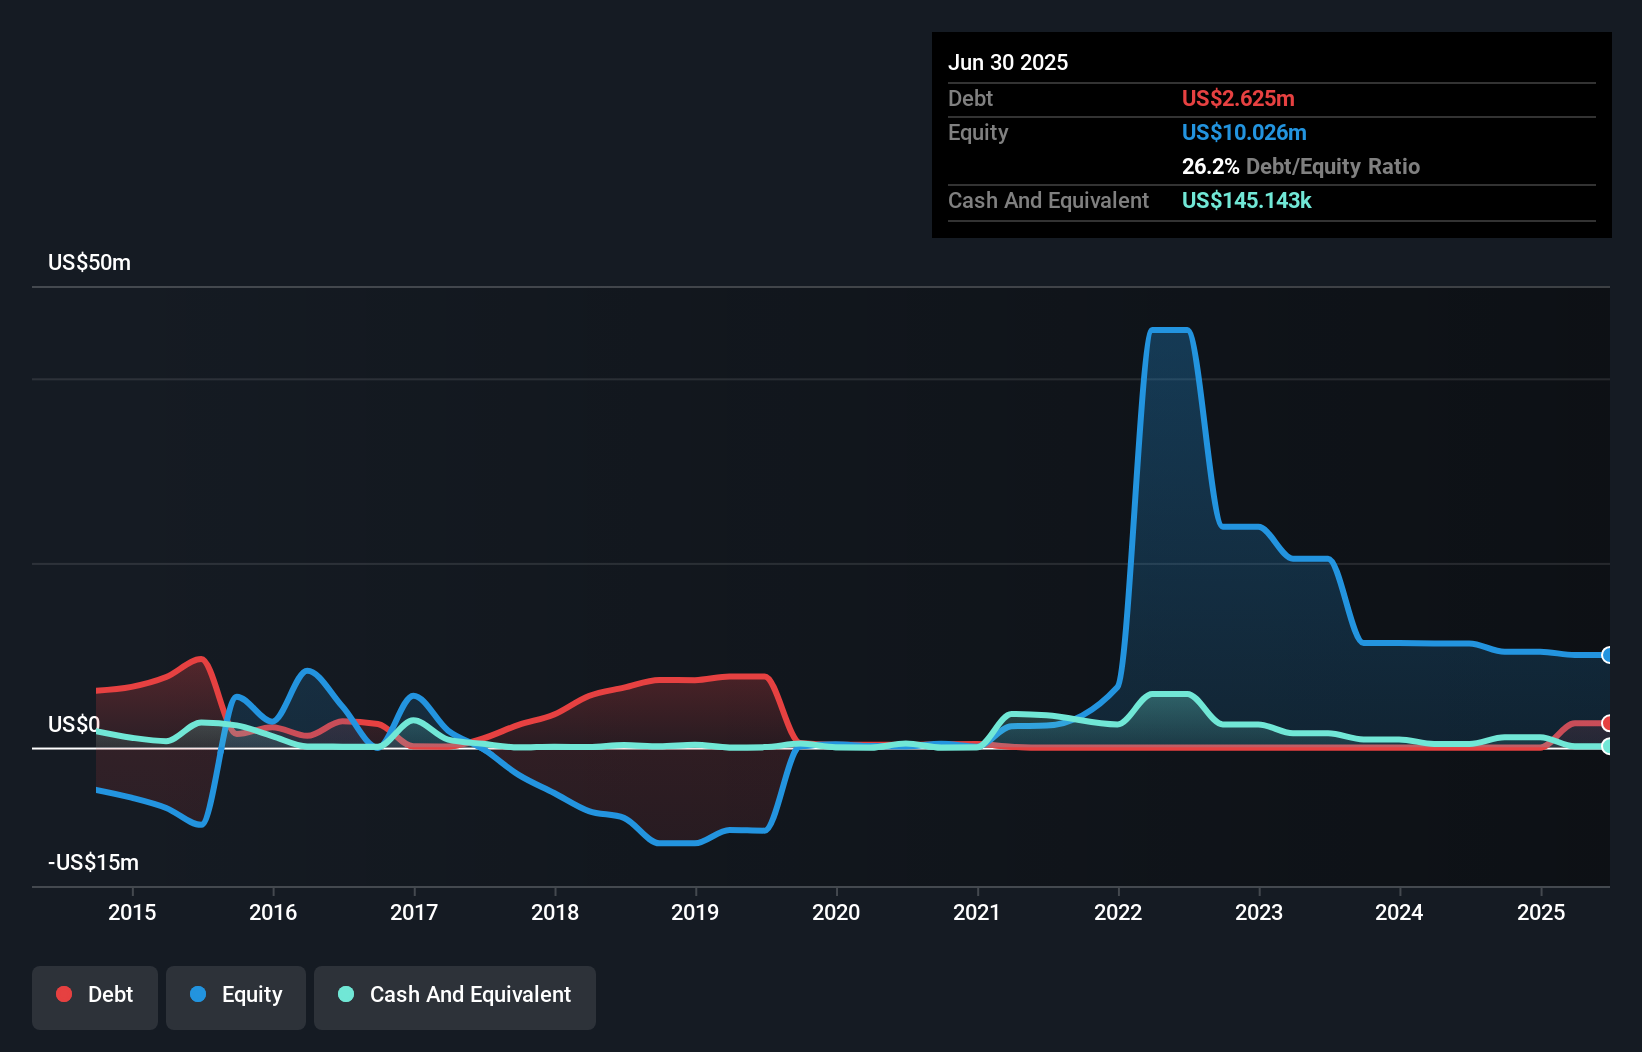
Task: Click the teal Cash And Equivalent legend dot
Action: [344, 994]
